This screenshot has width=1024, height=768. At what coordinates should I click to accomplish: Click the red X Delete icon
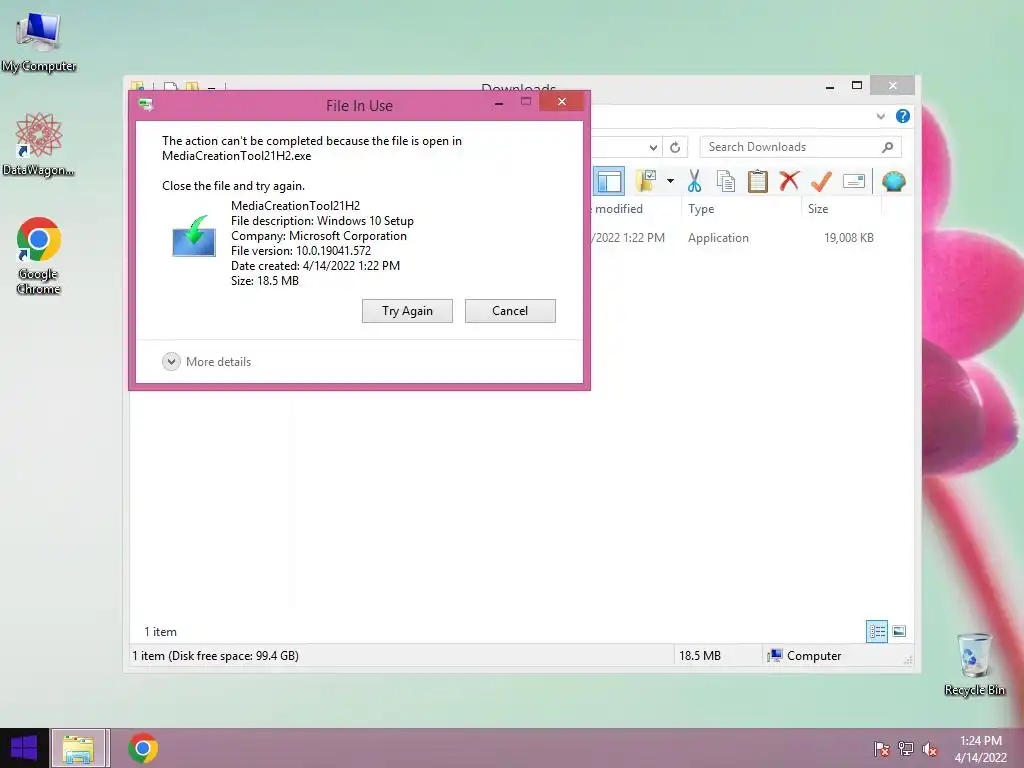point(789,180)
